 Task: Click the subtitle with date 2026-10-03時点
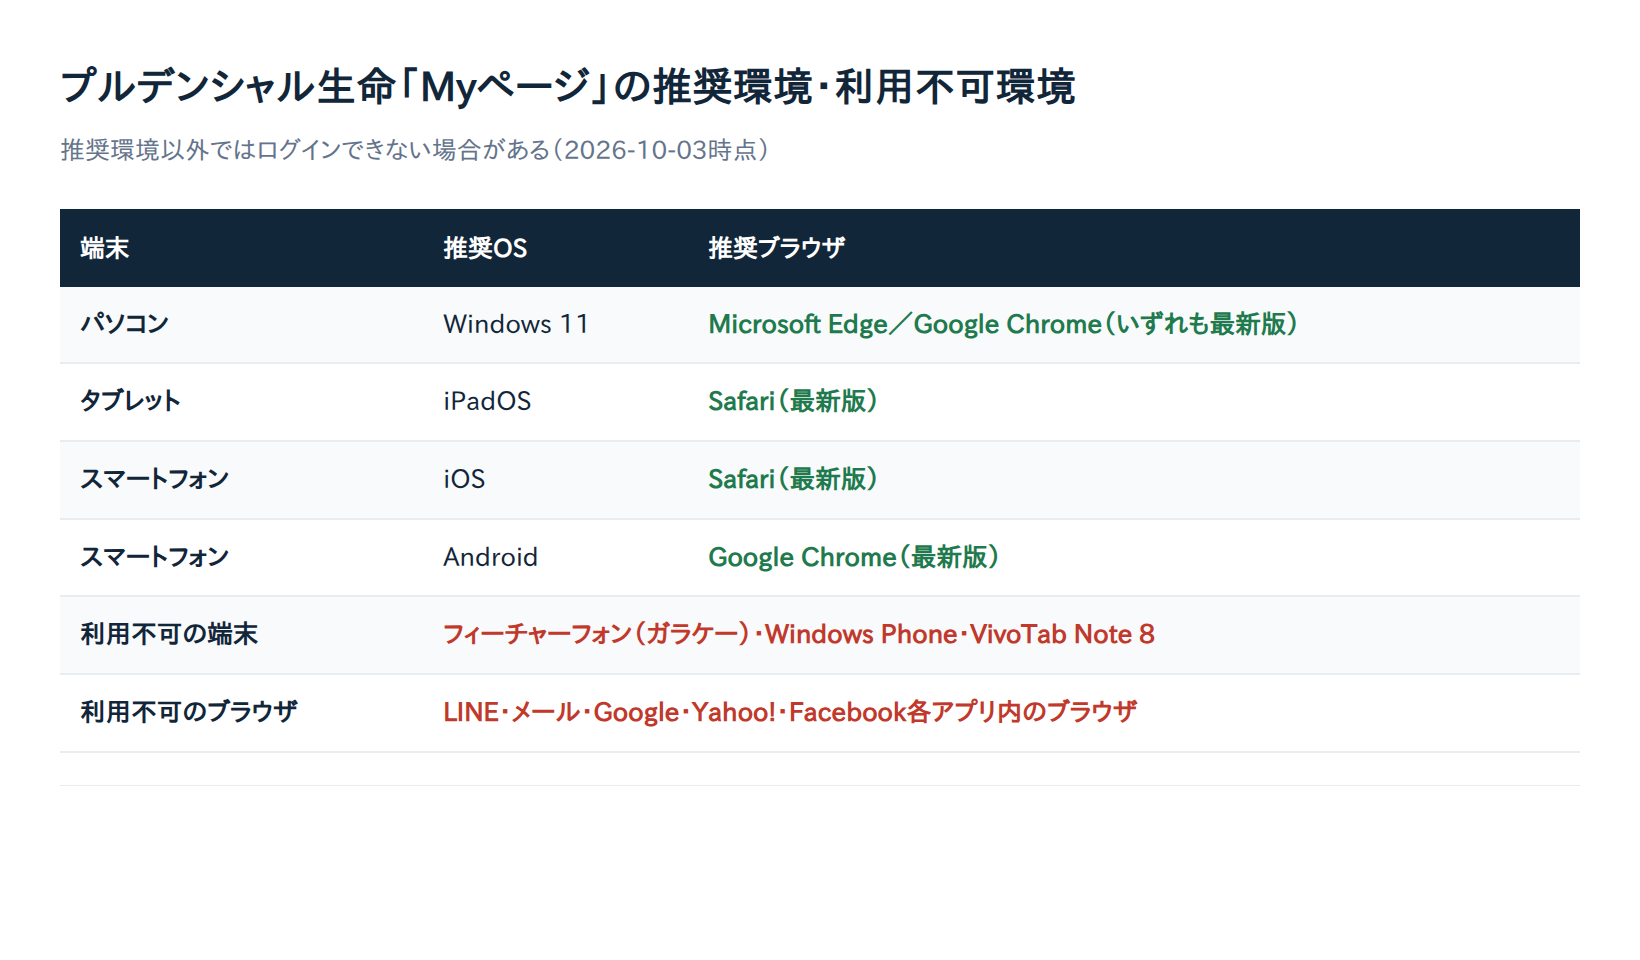(x=414, y=150)
